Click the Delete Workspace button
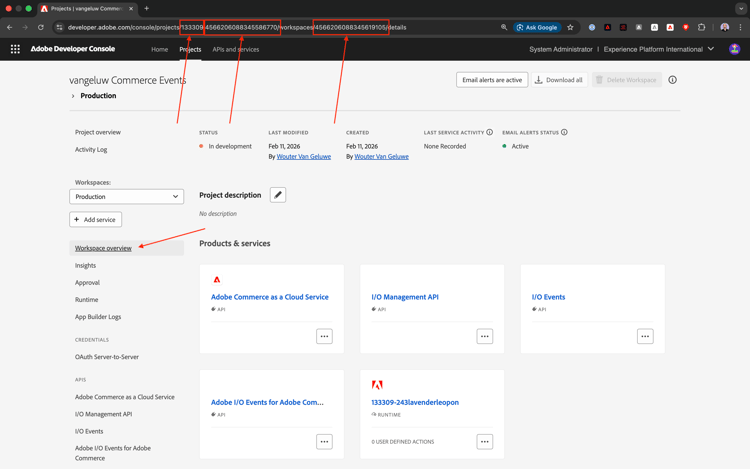Screen dimensions: 750x469 tap(627, 80)
